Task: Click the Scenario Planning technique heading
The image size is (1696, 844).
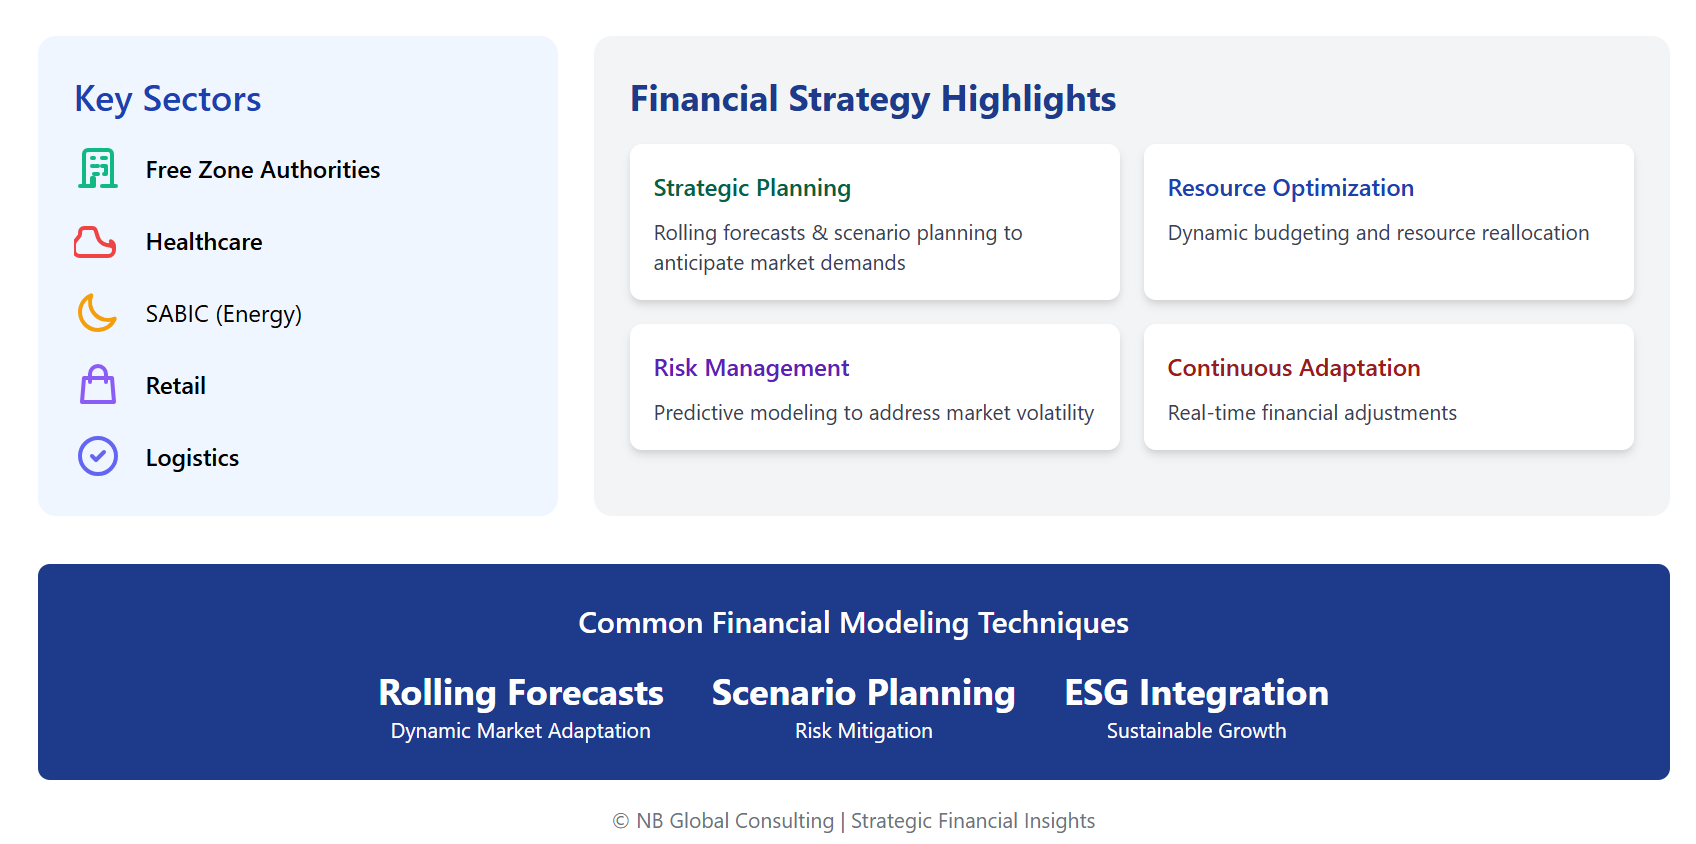Action: click(x=863, y=693)
